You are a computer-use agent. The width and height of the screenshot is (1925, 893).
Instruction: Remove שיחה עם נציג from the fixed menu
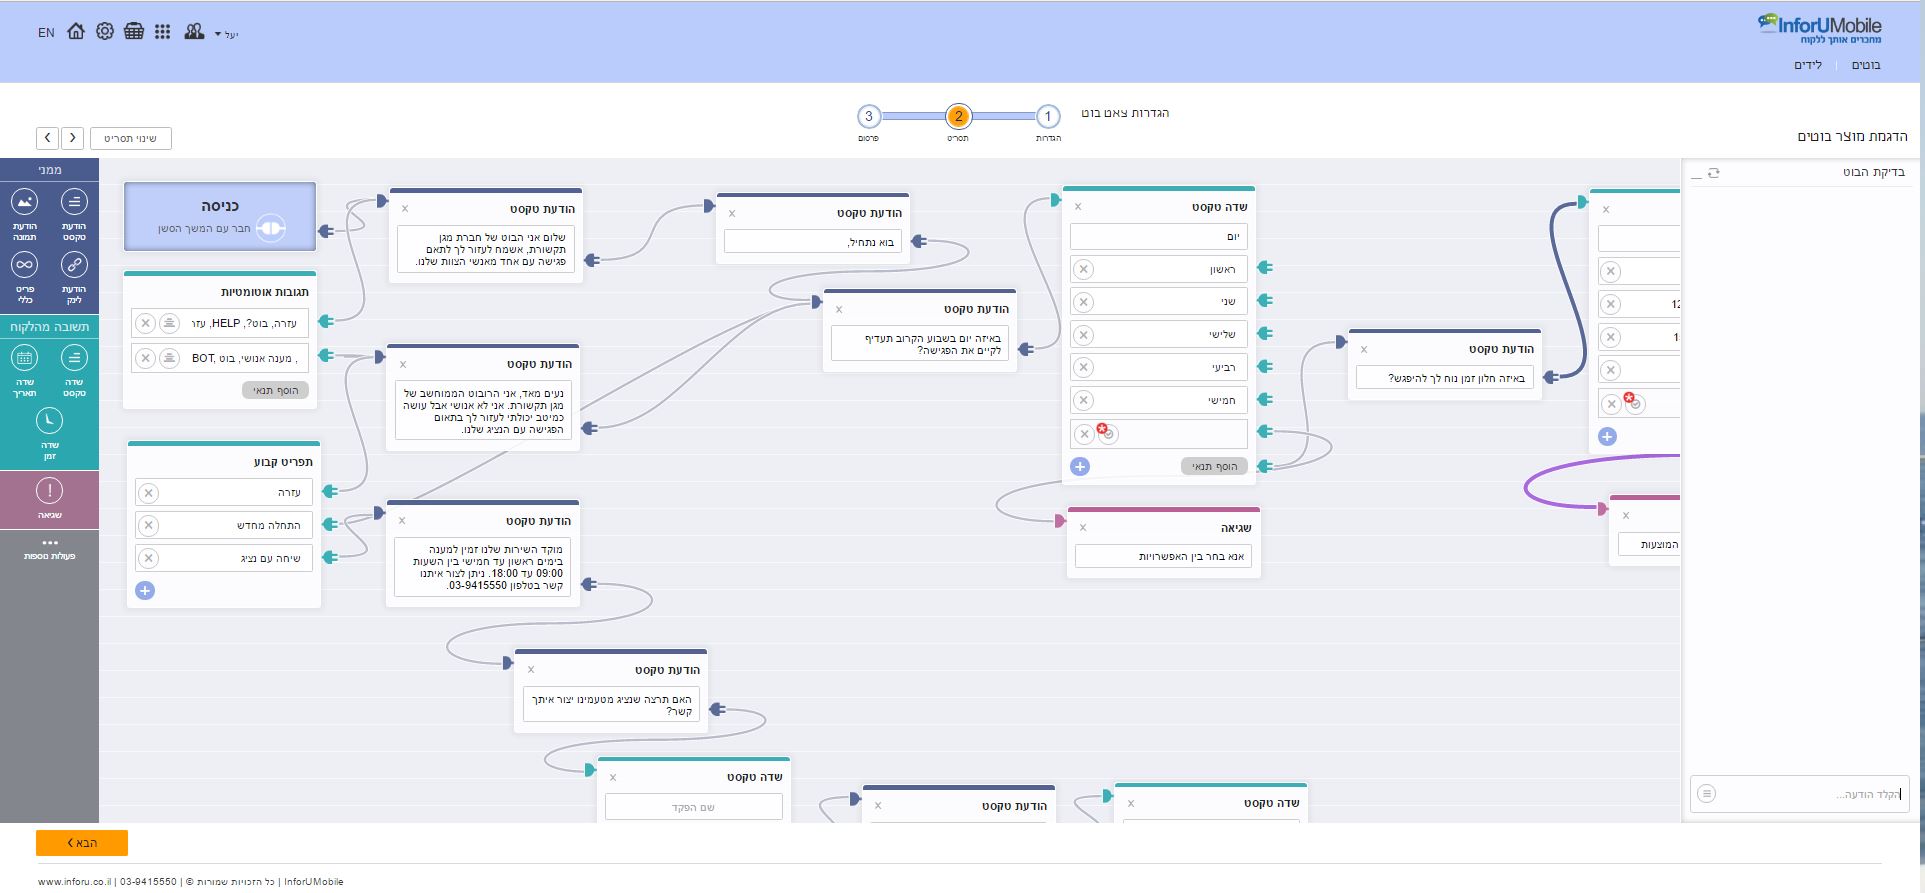click(x=149, y=558)
